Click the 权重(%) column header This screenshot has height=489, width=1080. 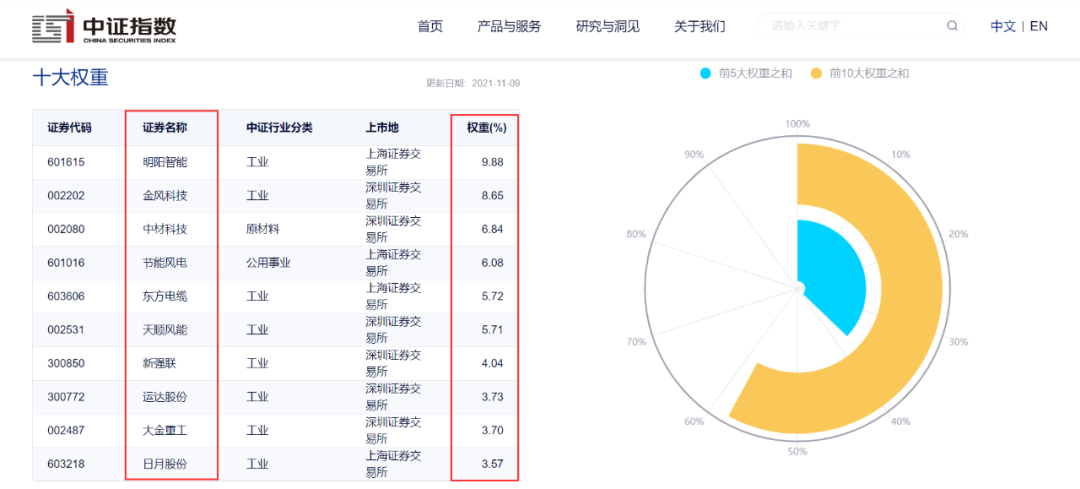[486, 128]
